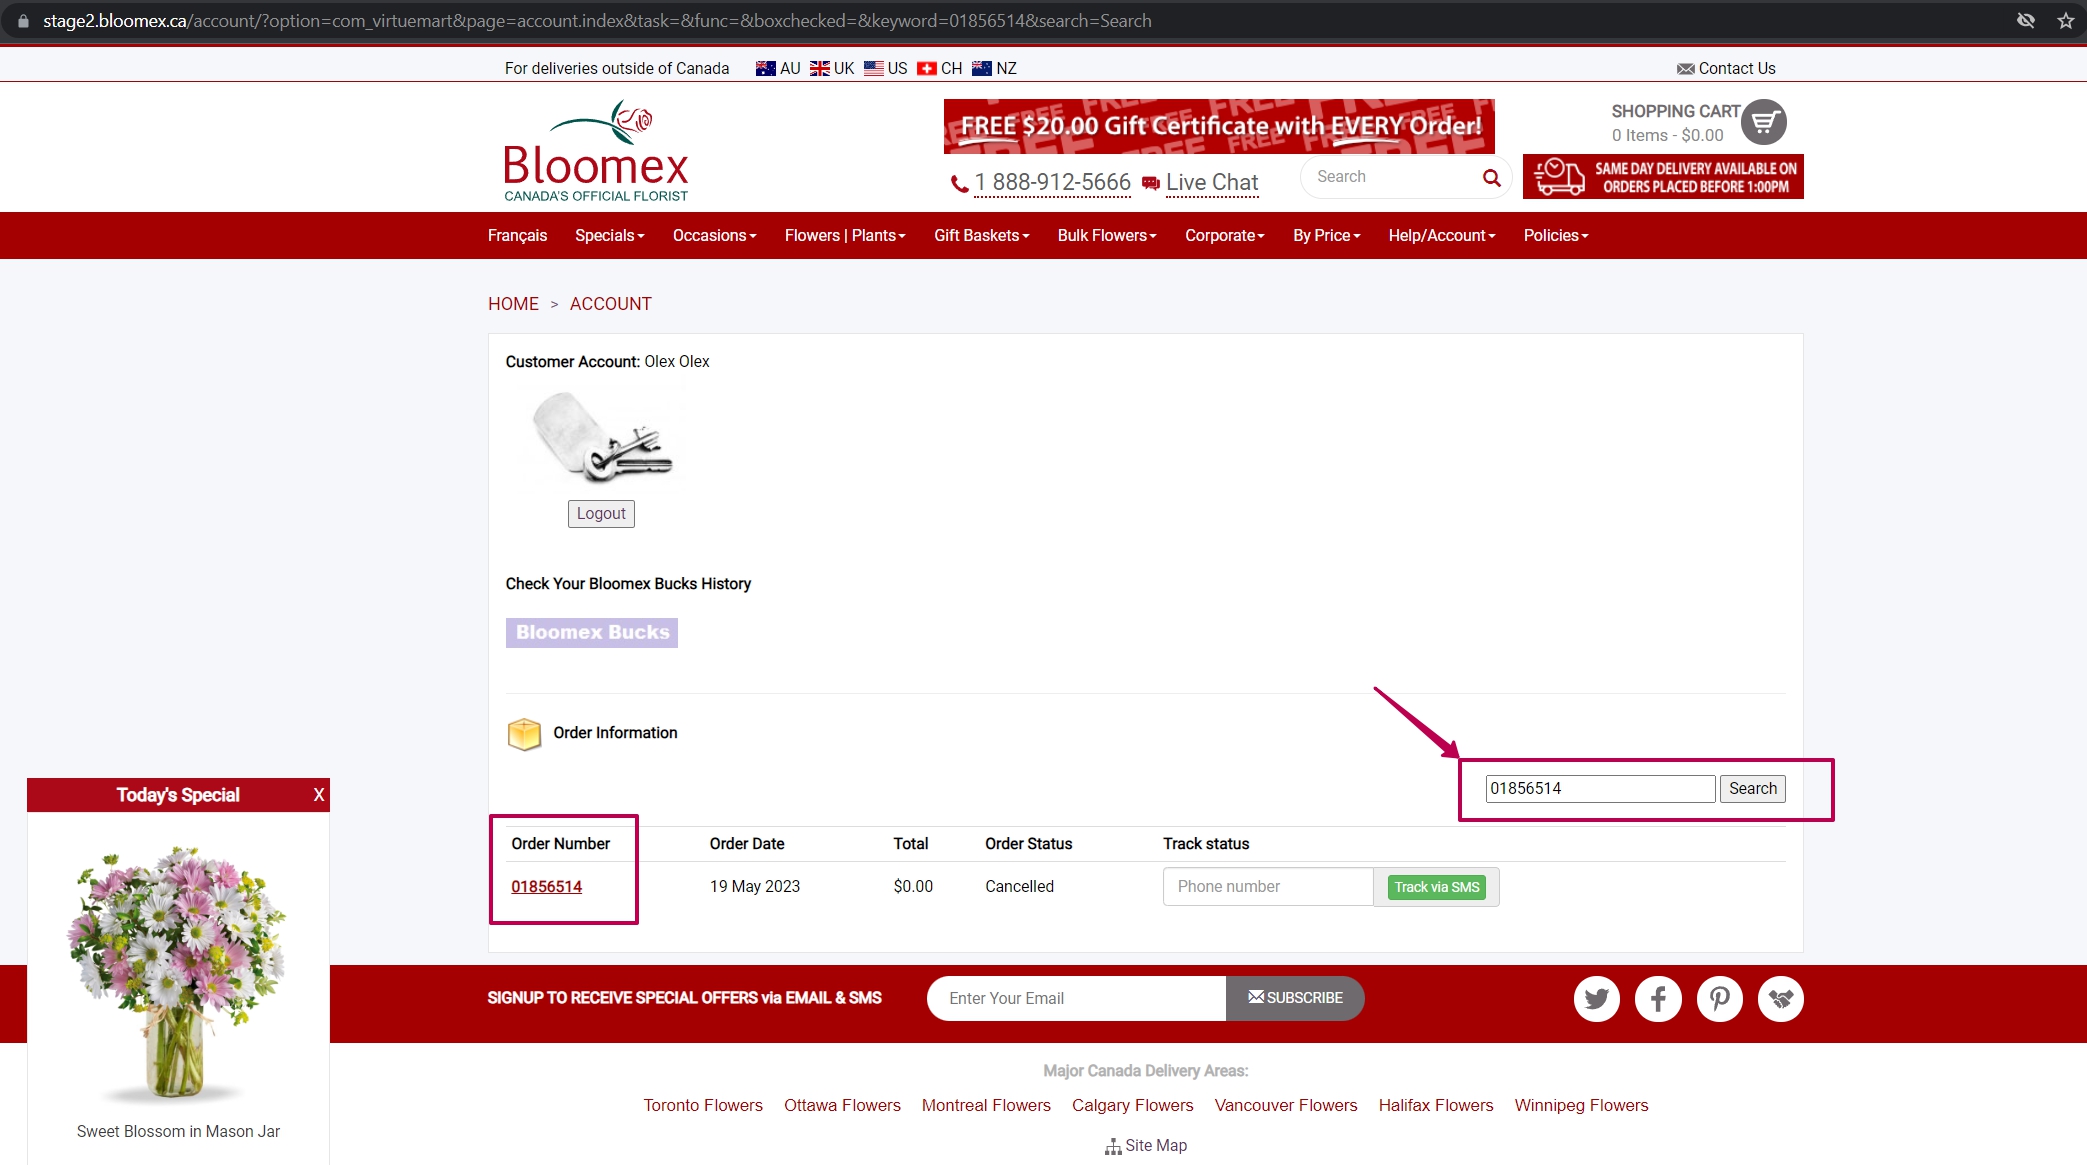Click the magnifier search icon
Image resolution: width=2087 pixels, height=1165 pixels.
1491,178
